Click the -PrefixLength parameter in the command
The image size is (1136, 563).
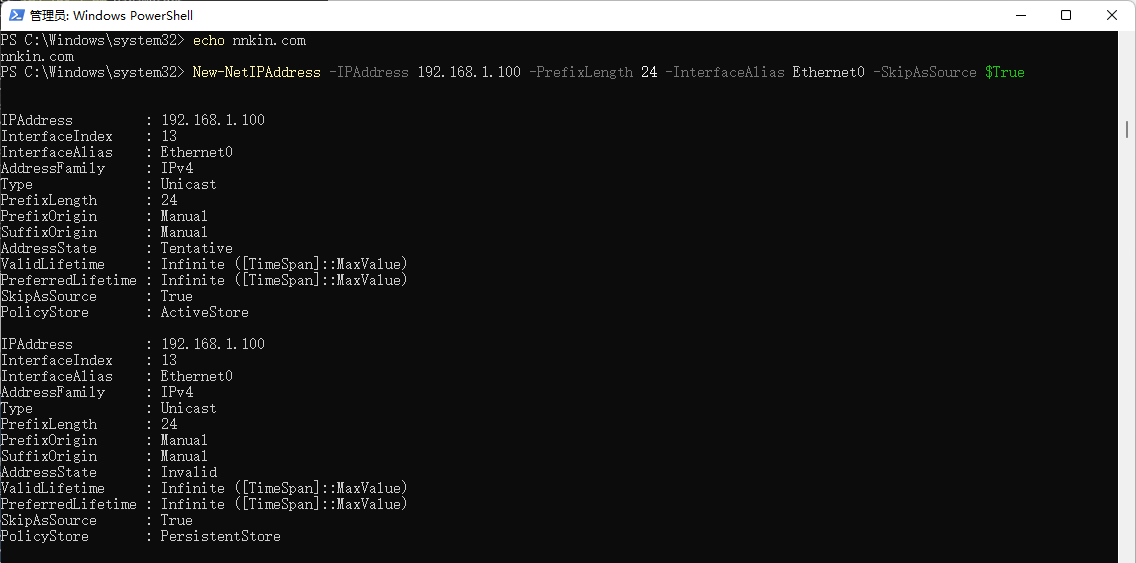(581, 72)
